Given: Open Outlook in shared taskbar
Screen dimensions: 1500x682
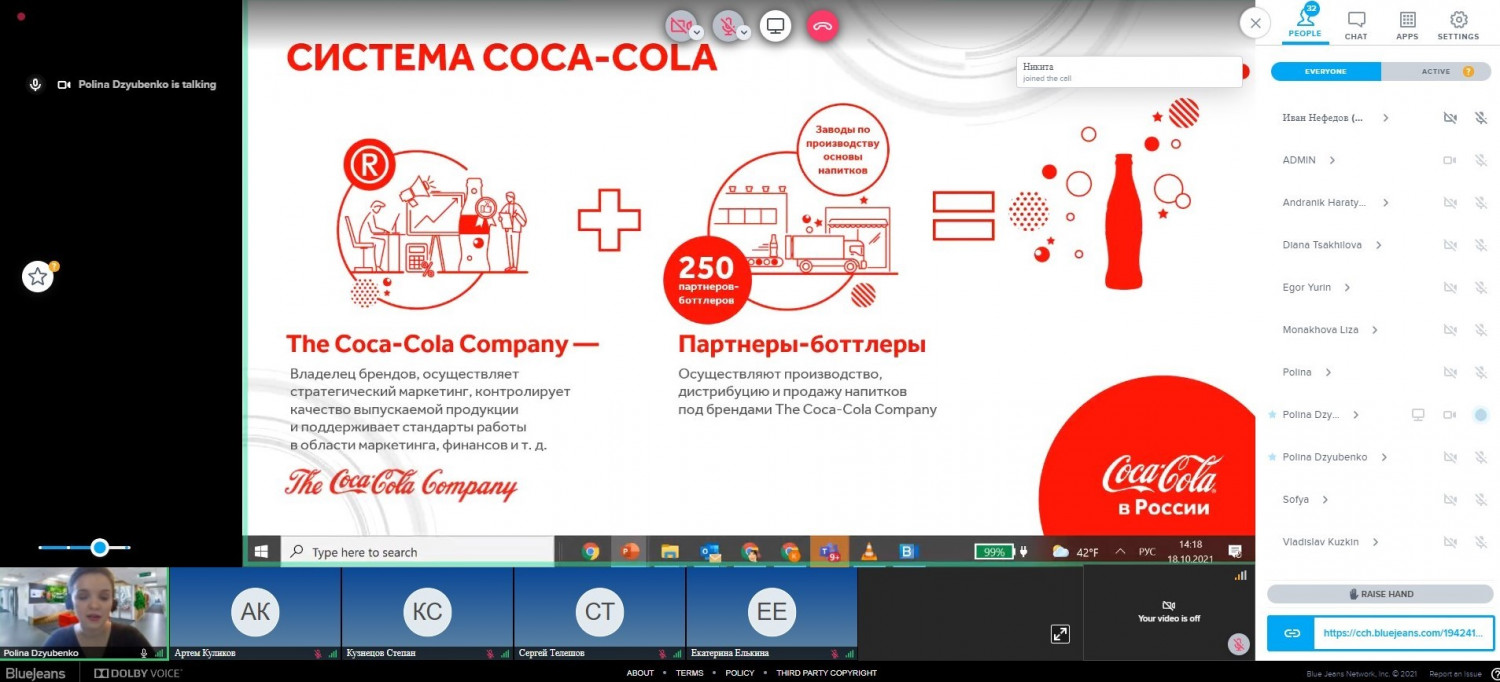Looking at the screenshot, I should coord(710,551).
